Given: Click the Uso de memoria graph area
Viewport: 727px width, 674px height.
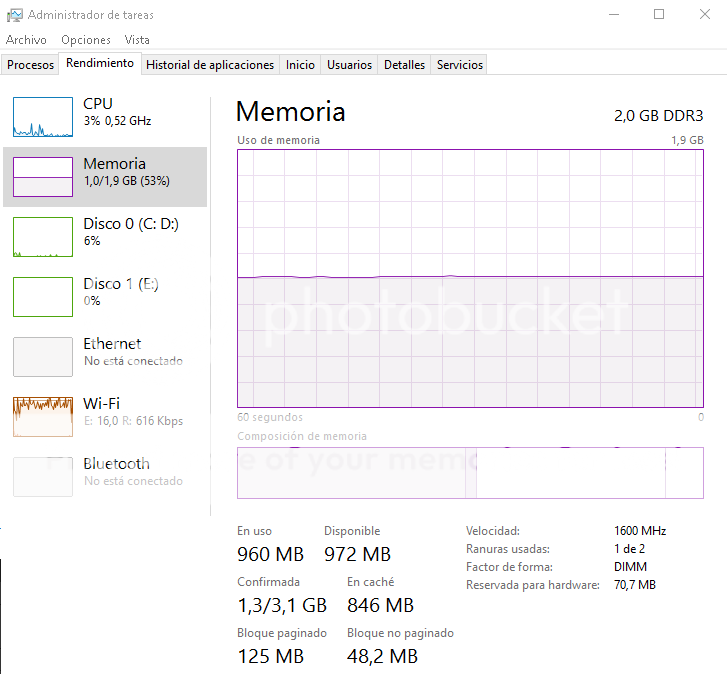Looking at the screenshot, I should coord(470,279).
